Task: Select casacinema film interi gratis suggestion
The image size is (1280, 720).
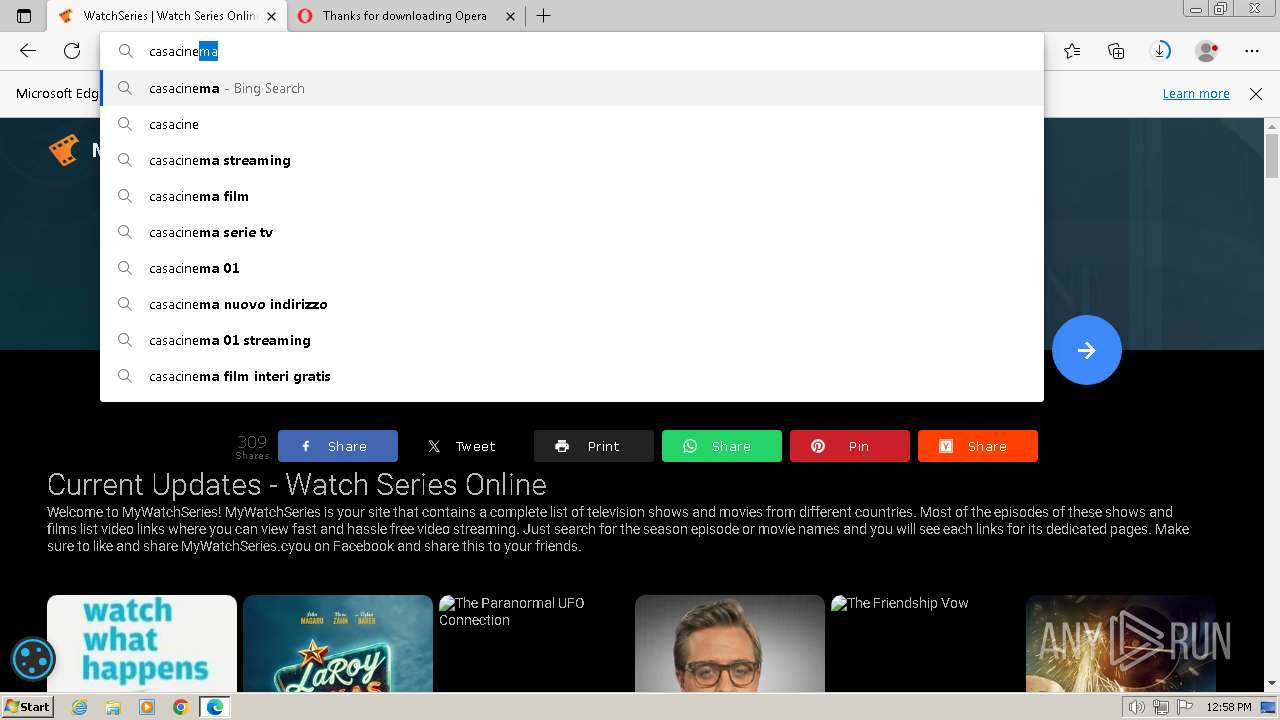Action: 572,376
